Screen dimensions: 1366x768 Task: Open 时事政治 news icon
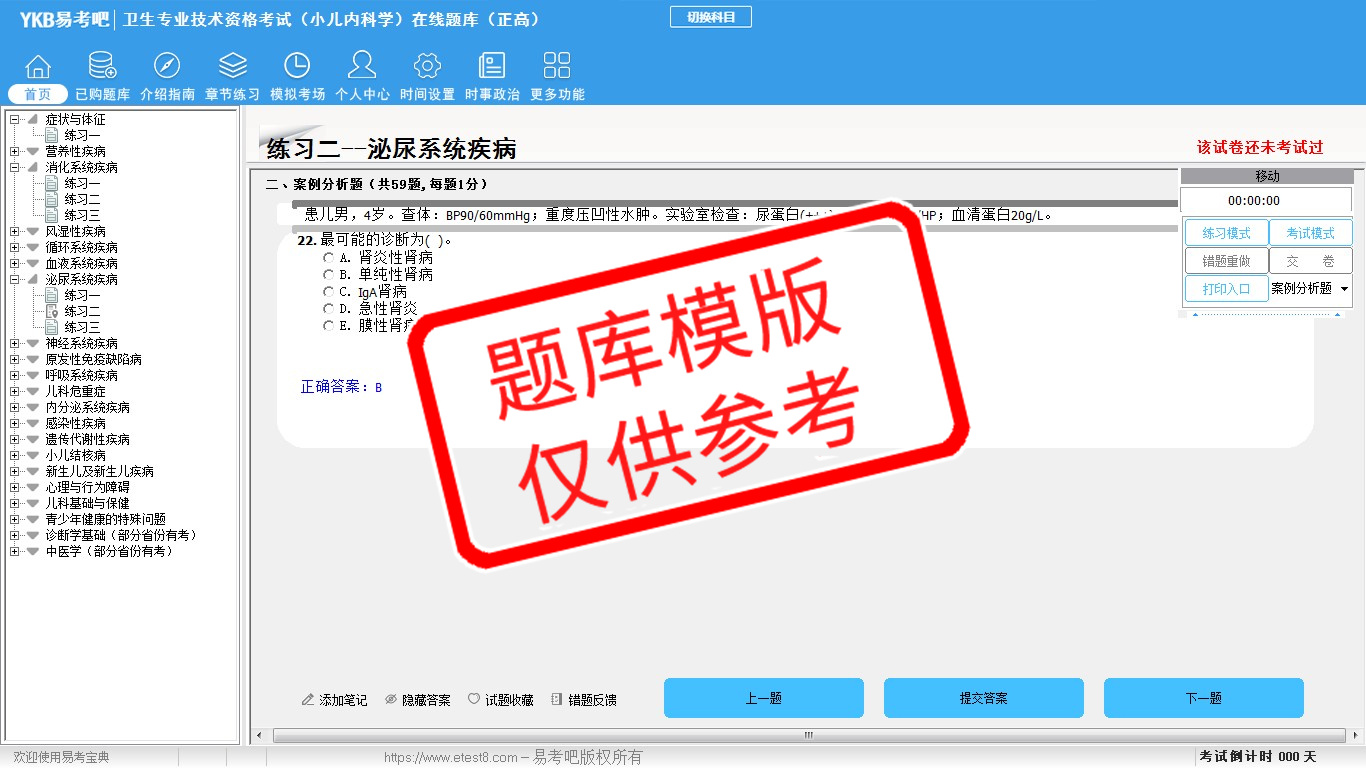click(x=492, y=67)
